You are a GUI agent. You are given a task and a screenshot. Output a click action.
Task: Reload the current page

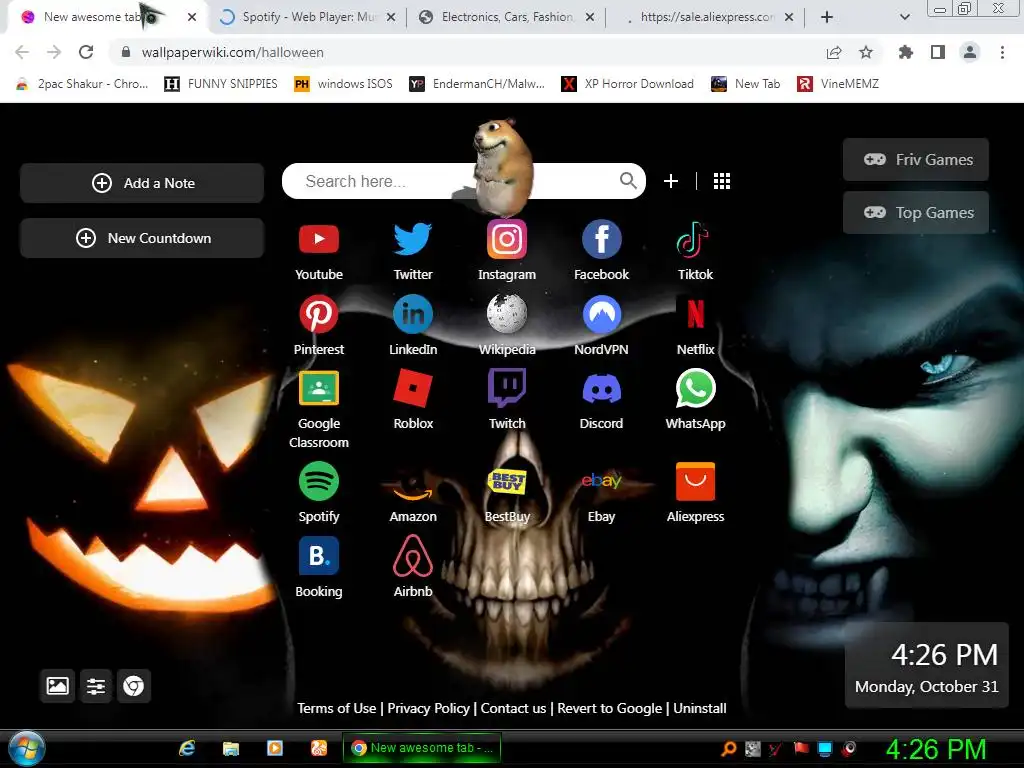pos(86,52)
